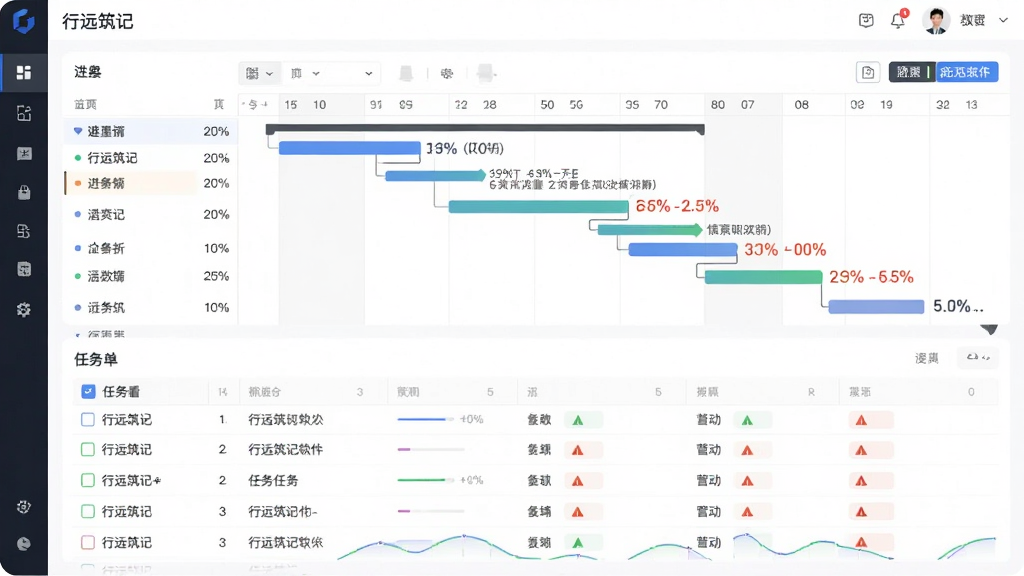Open the grey-shaded dropdown in the Gantt toolbar
The height and width of the screenshot is (576, 1024).
point(259,73)
